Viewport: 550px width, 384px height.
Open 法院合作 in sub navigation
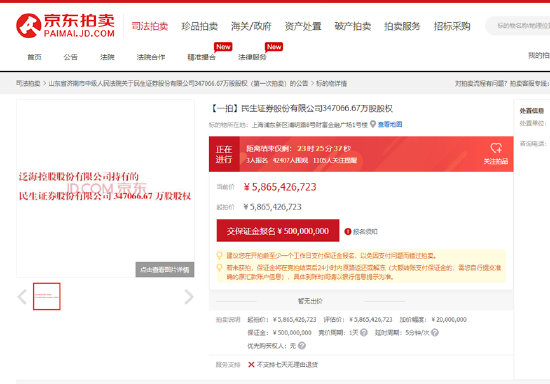tap(151, 57)
